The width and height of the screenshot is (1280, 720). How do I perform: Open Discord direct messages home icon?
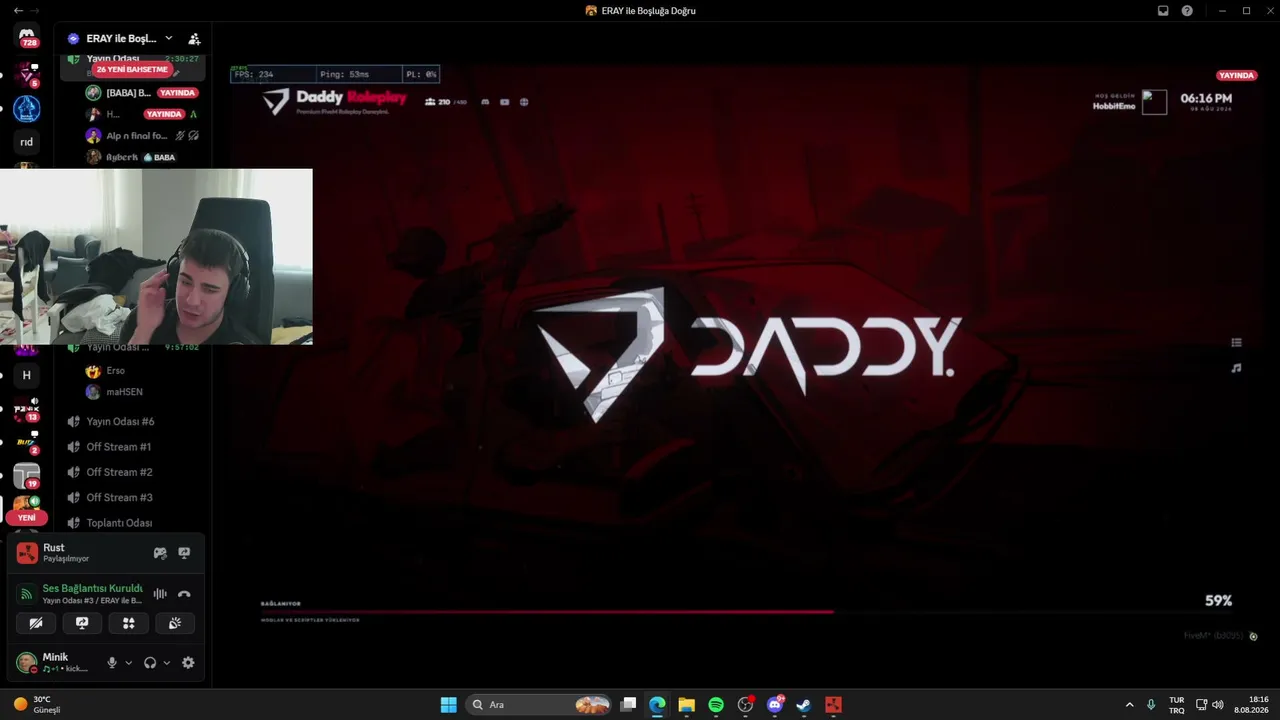[x=27, y=37]
